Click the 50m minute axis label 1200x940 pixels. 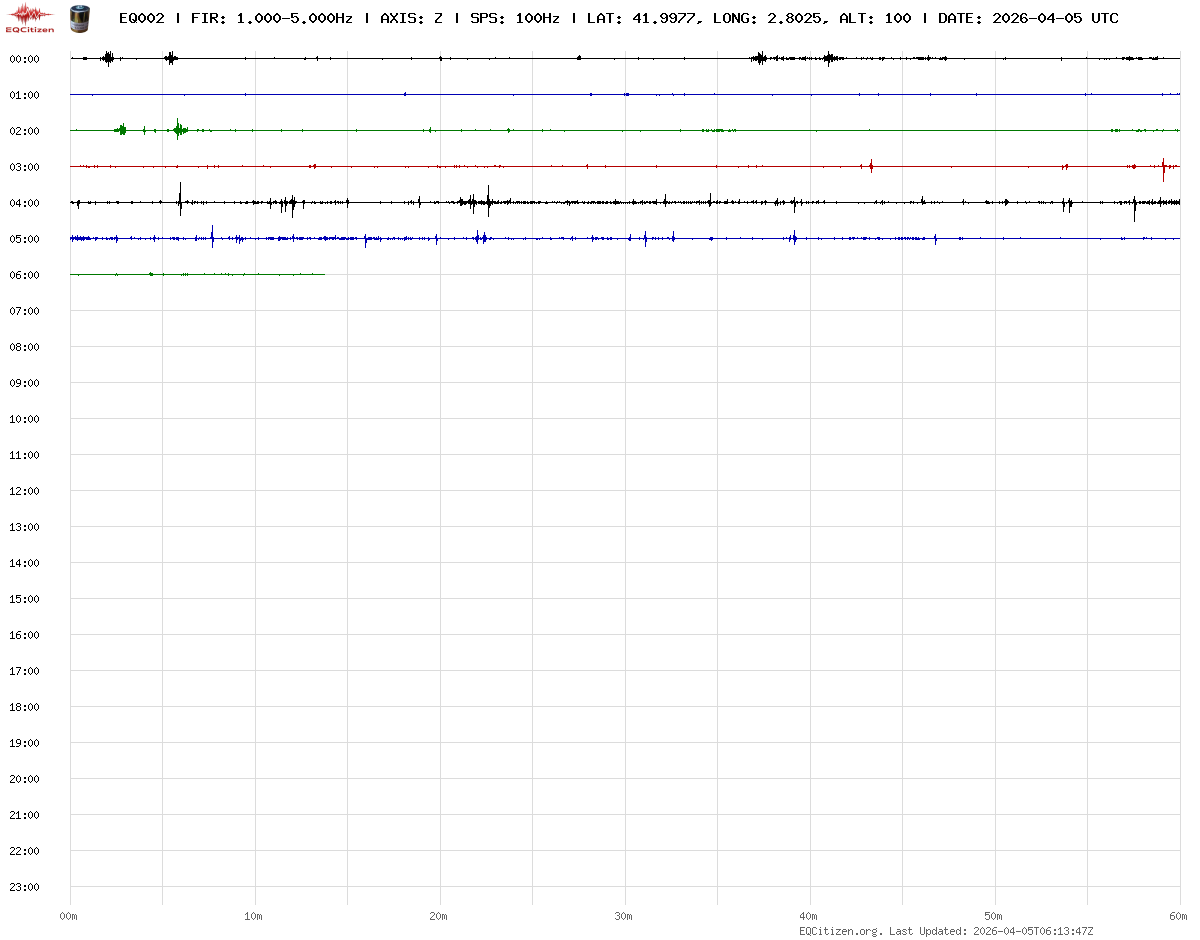994,916
